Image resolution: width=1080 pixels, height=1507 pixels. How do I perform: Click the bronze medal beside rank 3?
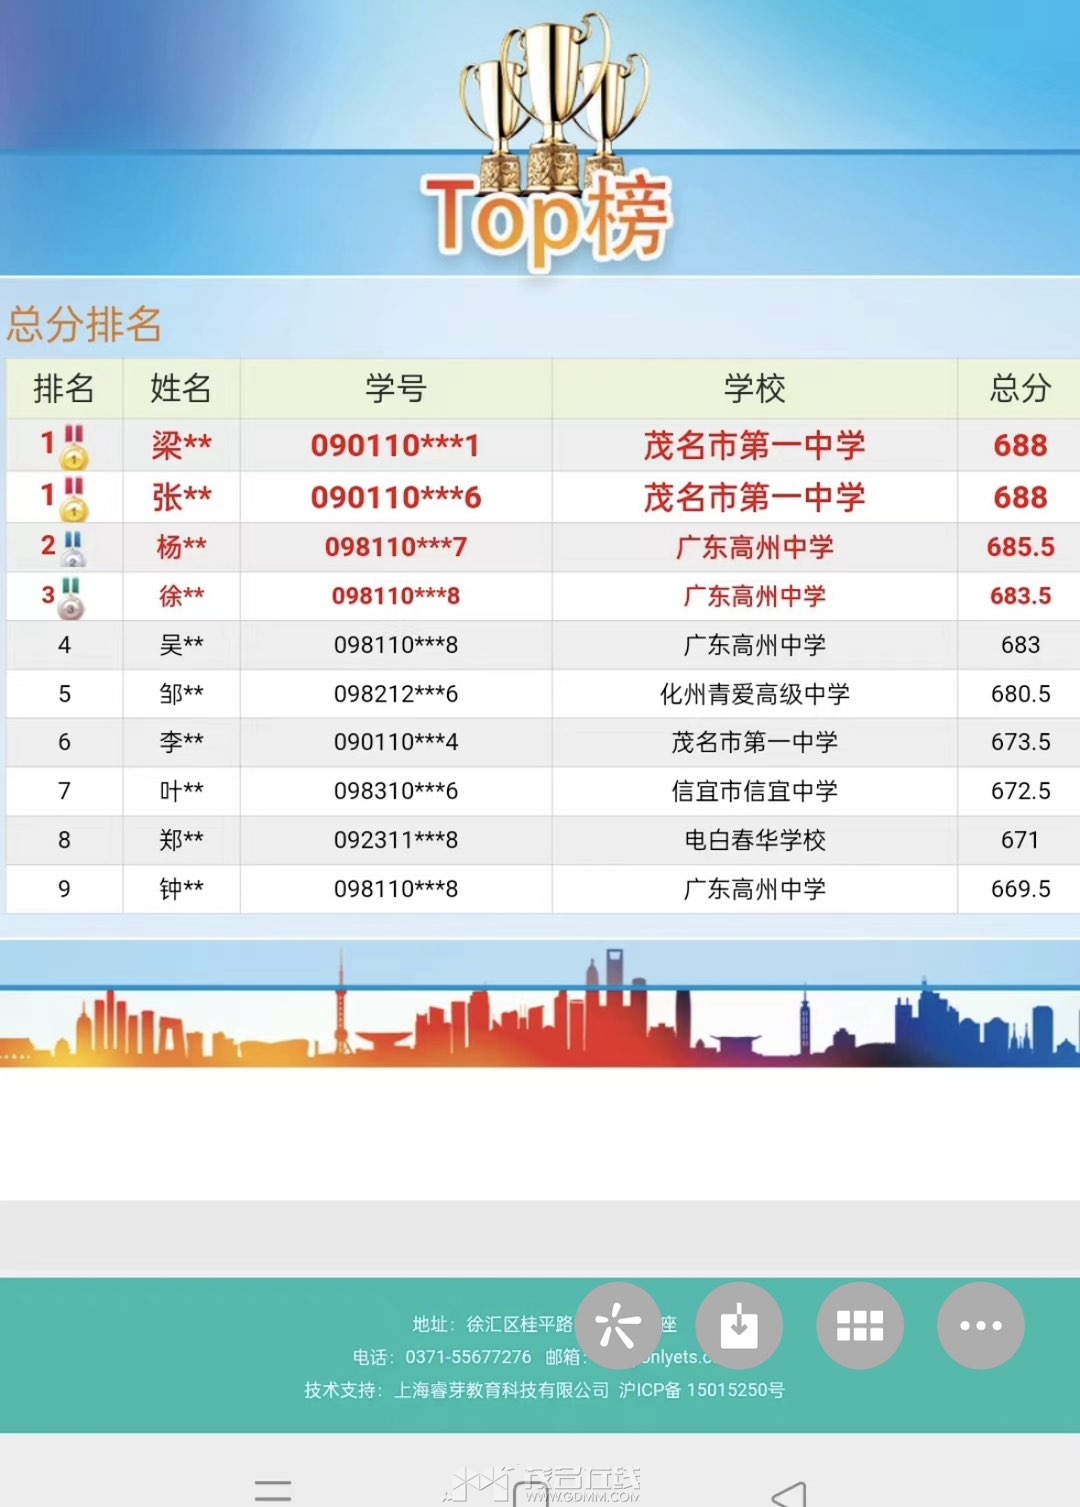(x=71, y=597)
